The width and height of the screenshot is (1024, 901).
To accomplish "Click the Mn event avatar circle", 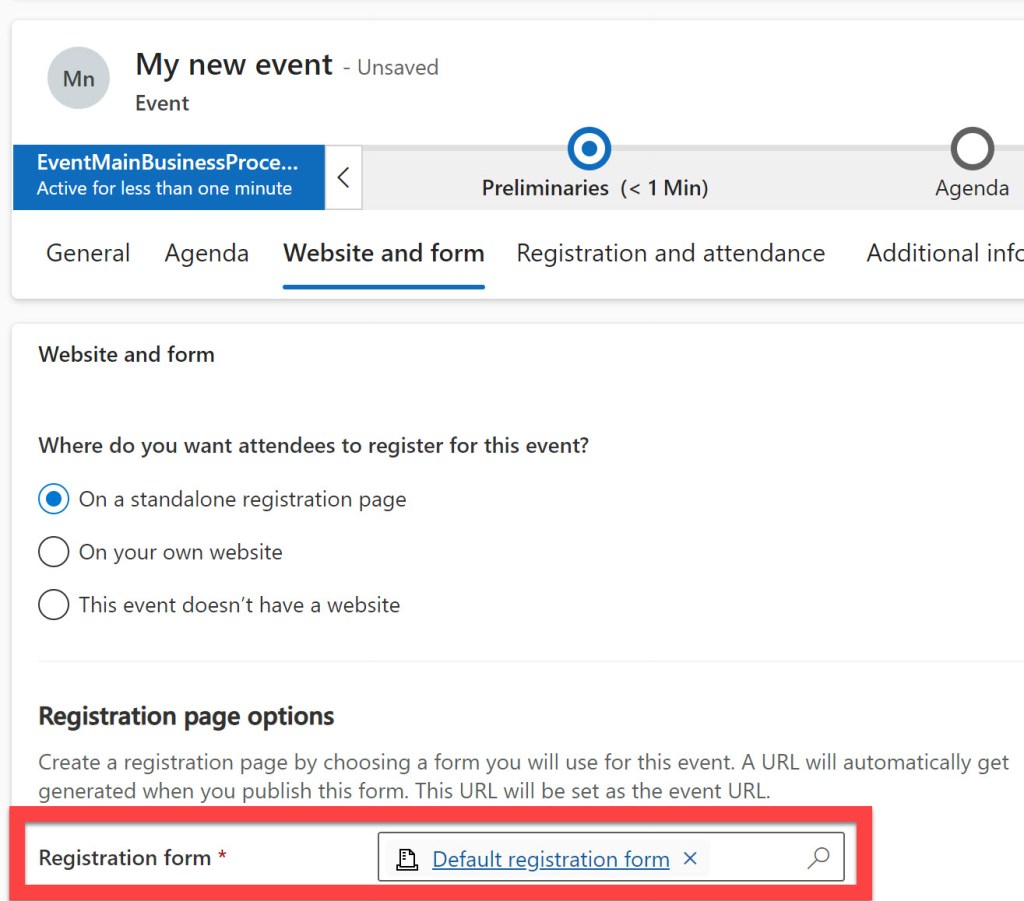I will (x=79, y=78).
